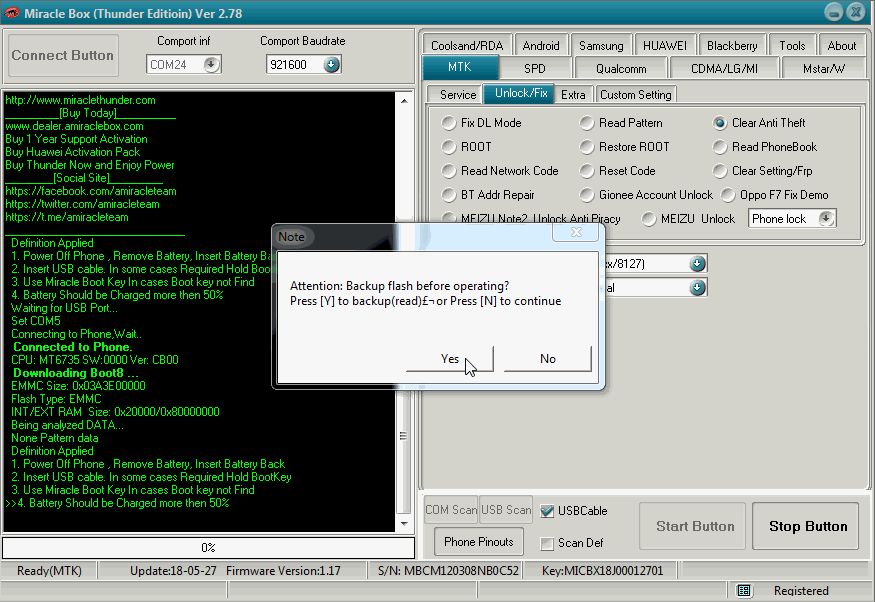Click 'CPU: MT6735' log line
Screen dimensions: 875x602
(95, 360)
